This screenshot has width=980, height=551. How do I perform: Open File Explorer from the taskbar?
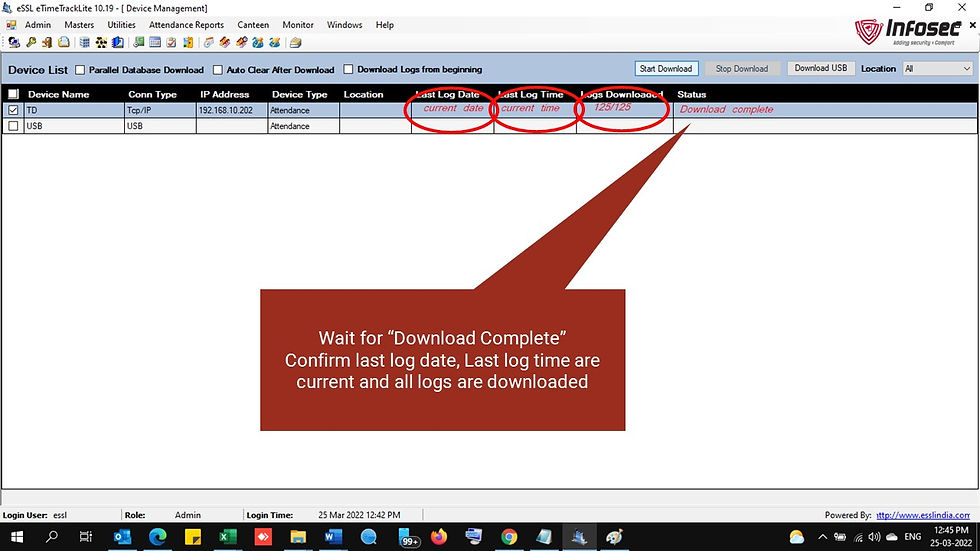tap(298, 537)
